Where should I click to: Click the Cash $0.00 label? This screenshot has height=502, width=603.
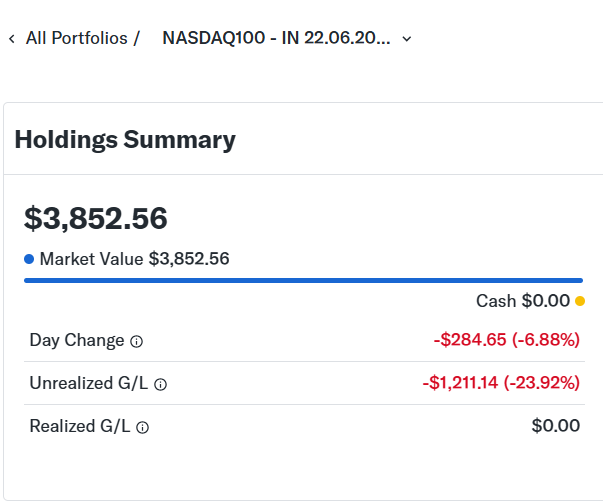[x=523, y=301]
